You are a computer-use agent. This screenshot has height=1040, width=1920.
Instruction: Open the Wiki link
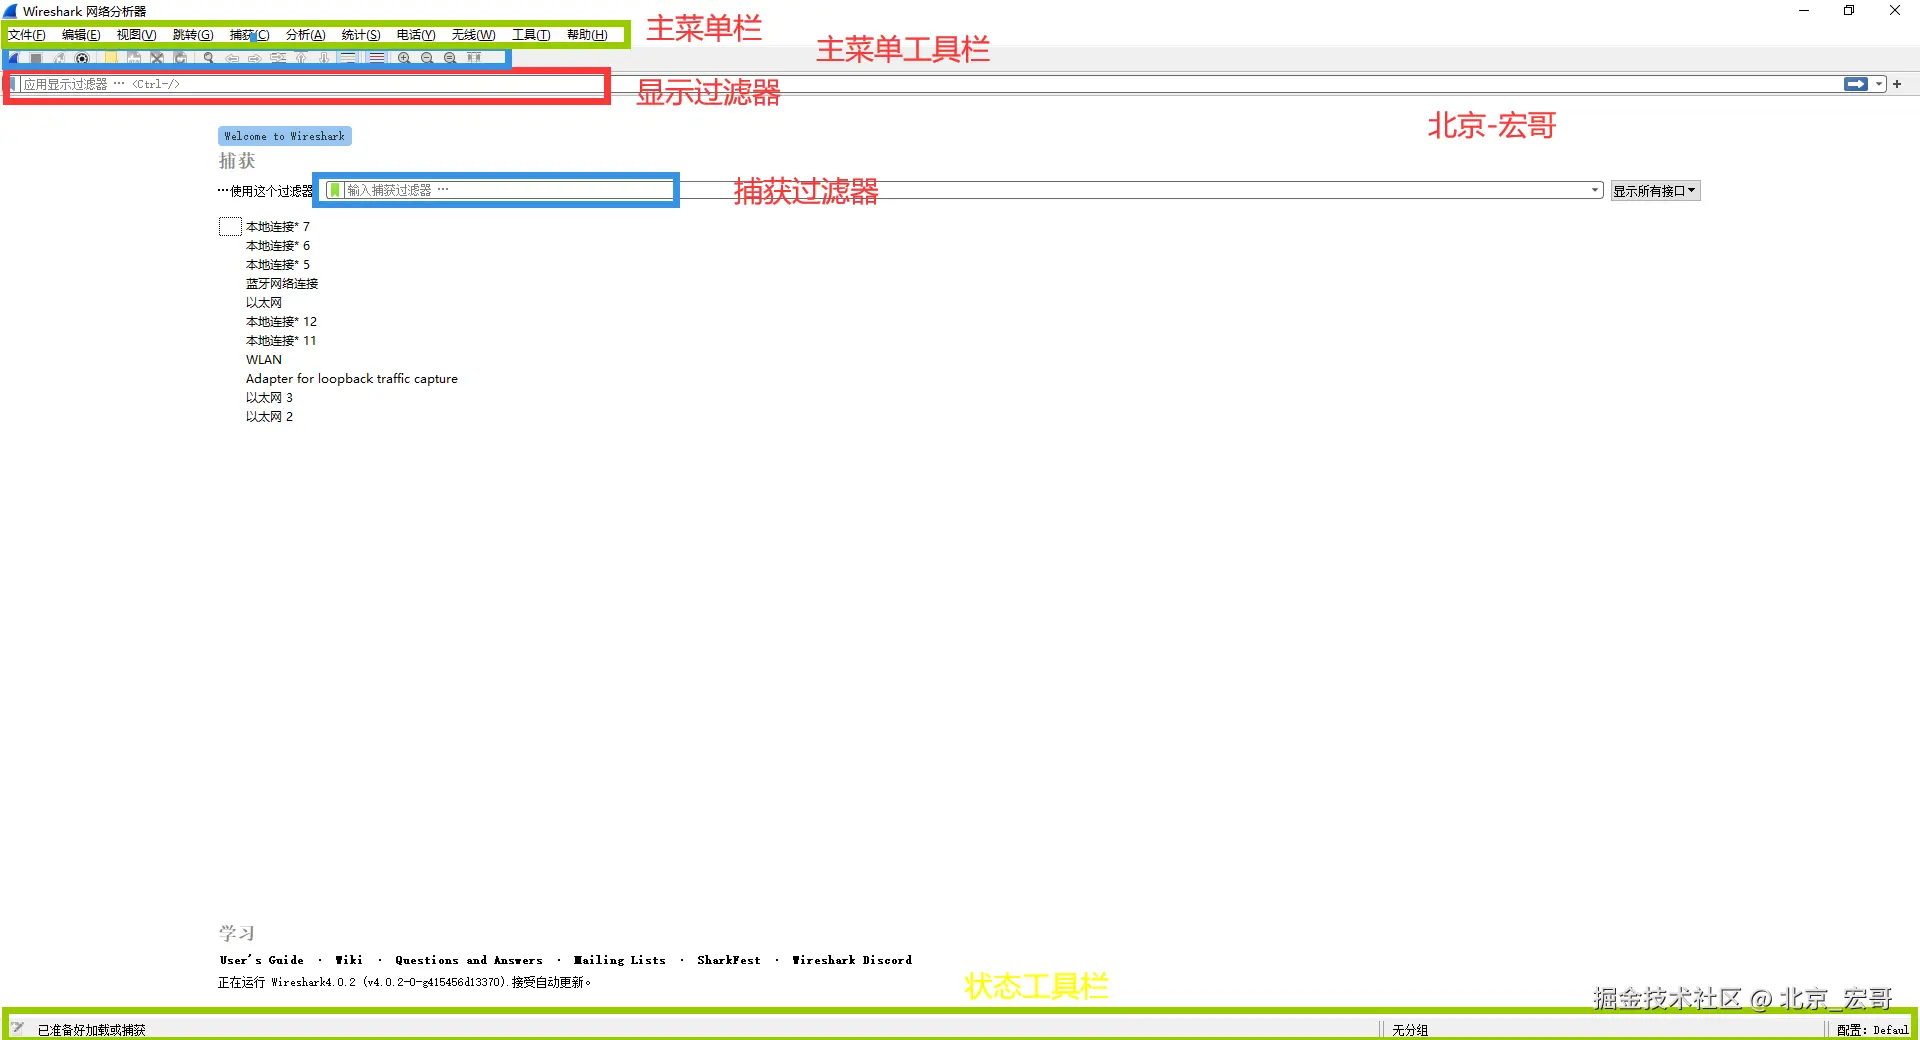tap(349, 960)
